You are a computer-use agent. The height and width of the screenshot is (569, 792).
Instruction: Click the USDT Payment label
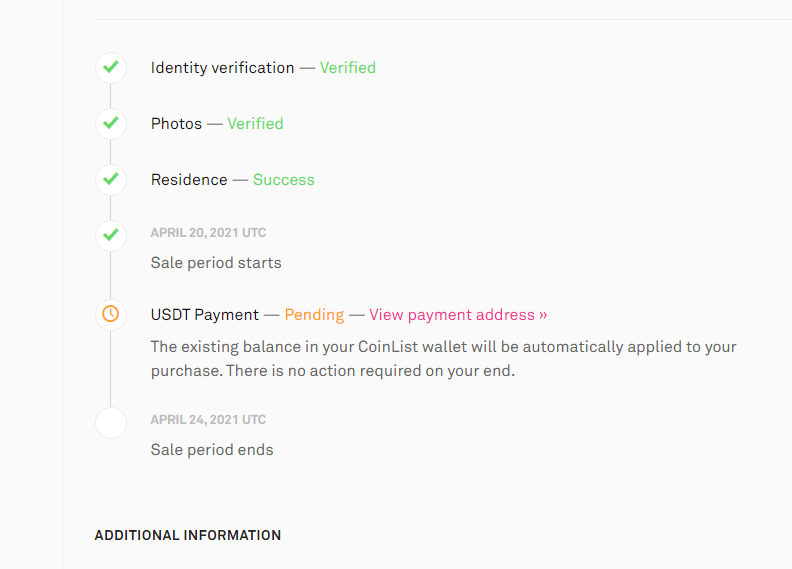click(205, 315)
